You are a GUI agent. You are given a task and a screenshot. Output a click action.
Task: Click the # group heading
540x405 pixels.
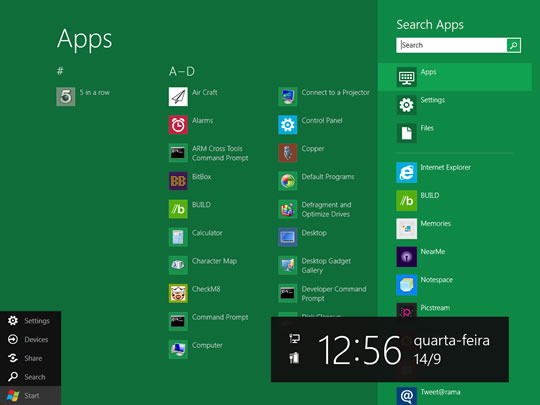click(60, 71)
